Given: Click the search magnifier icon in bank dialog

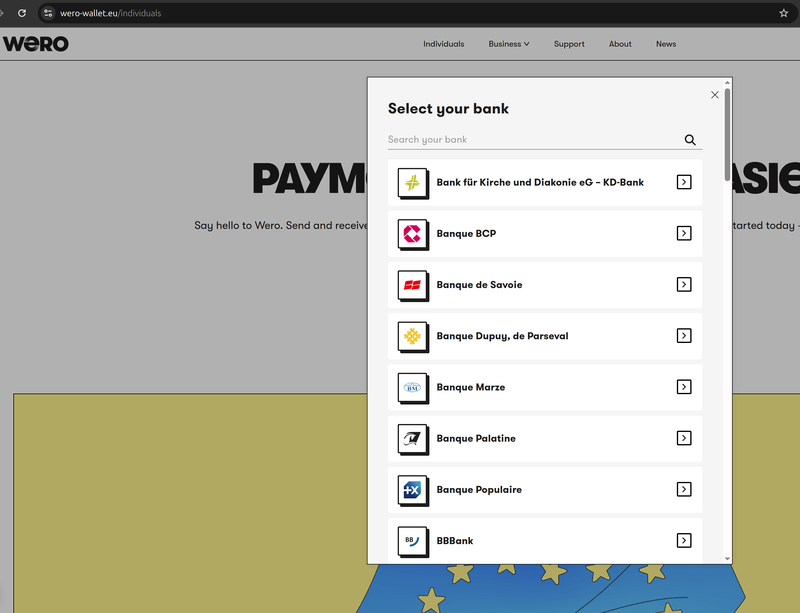Looking at the screenshot, I should [690, 140].
